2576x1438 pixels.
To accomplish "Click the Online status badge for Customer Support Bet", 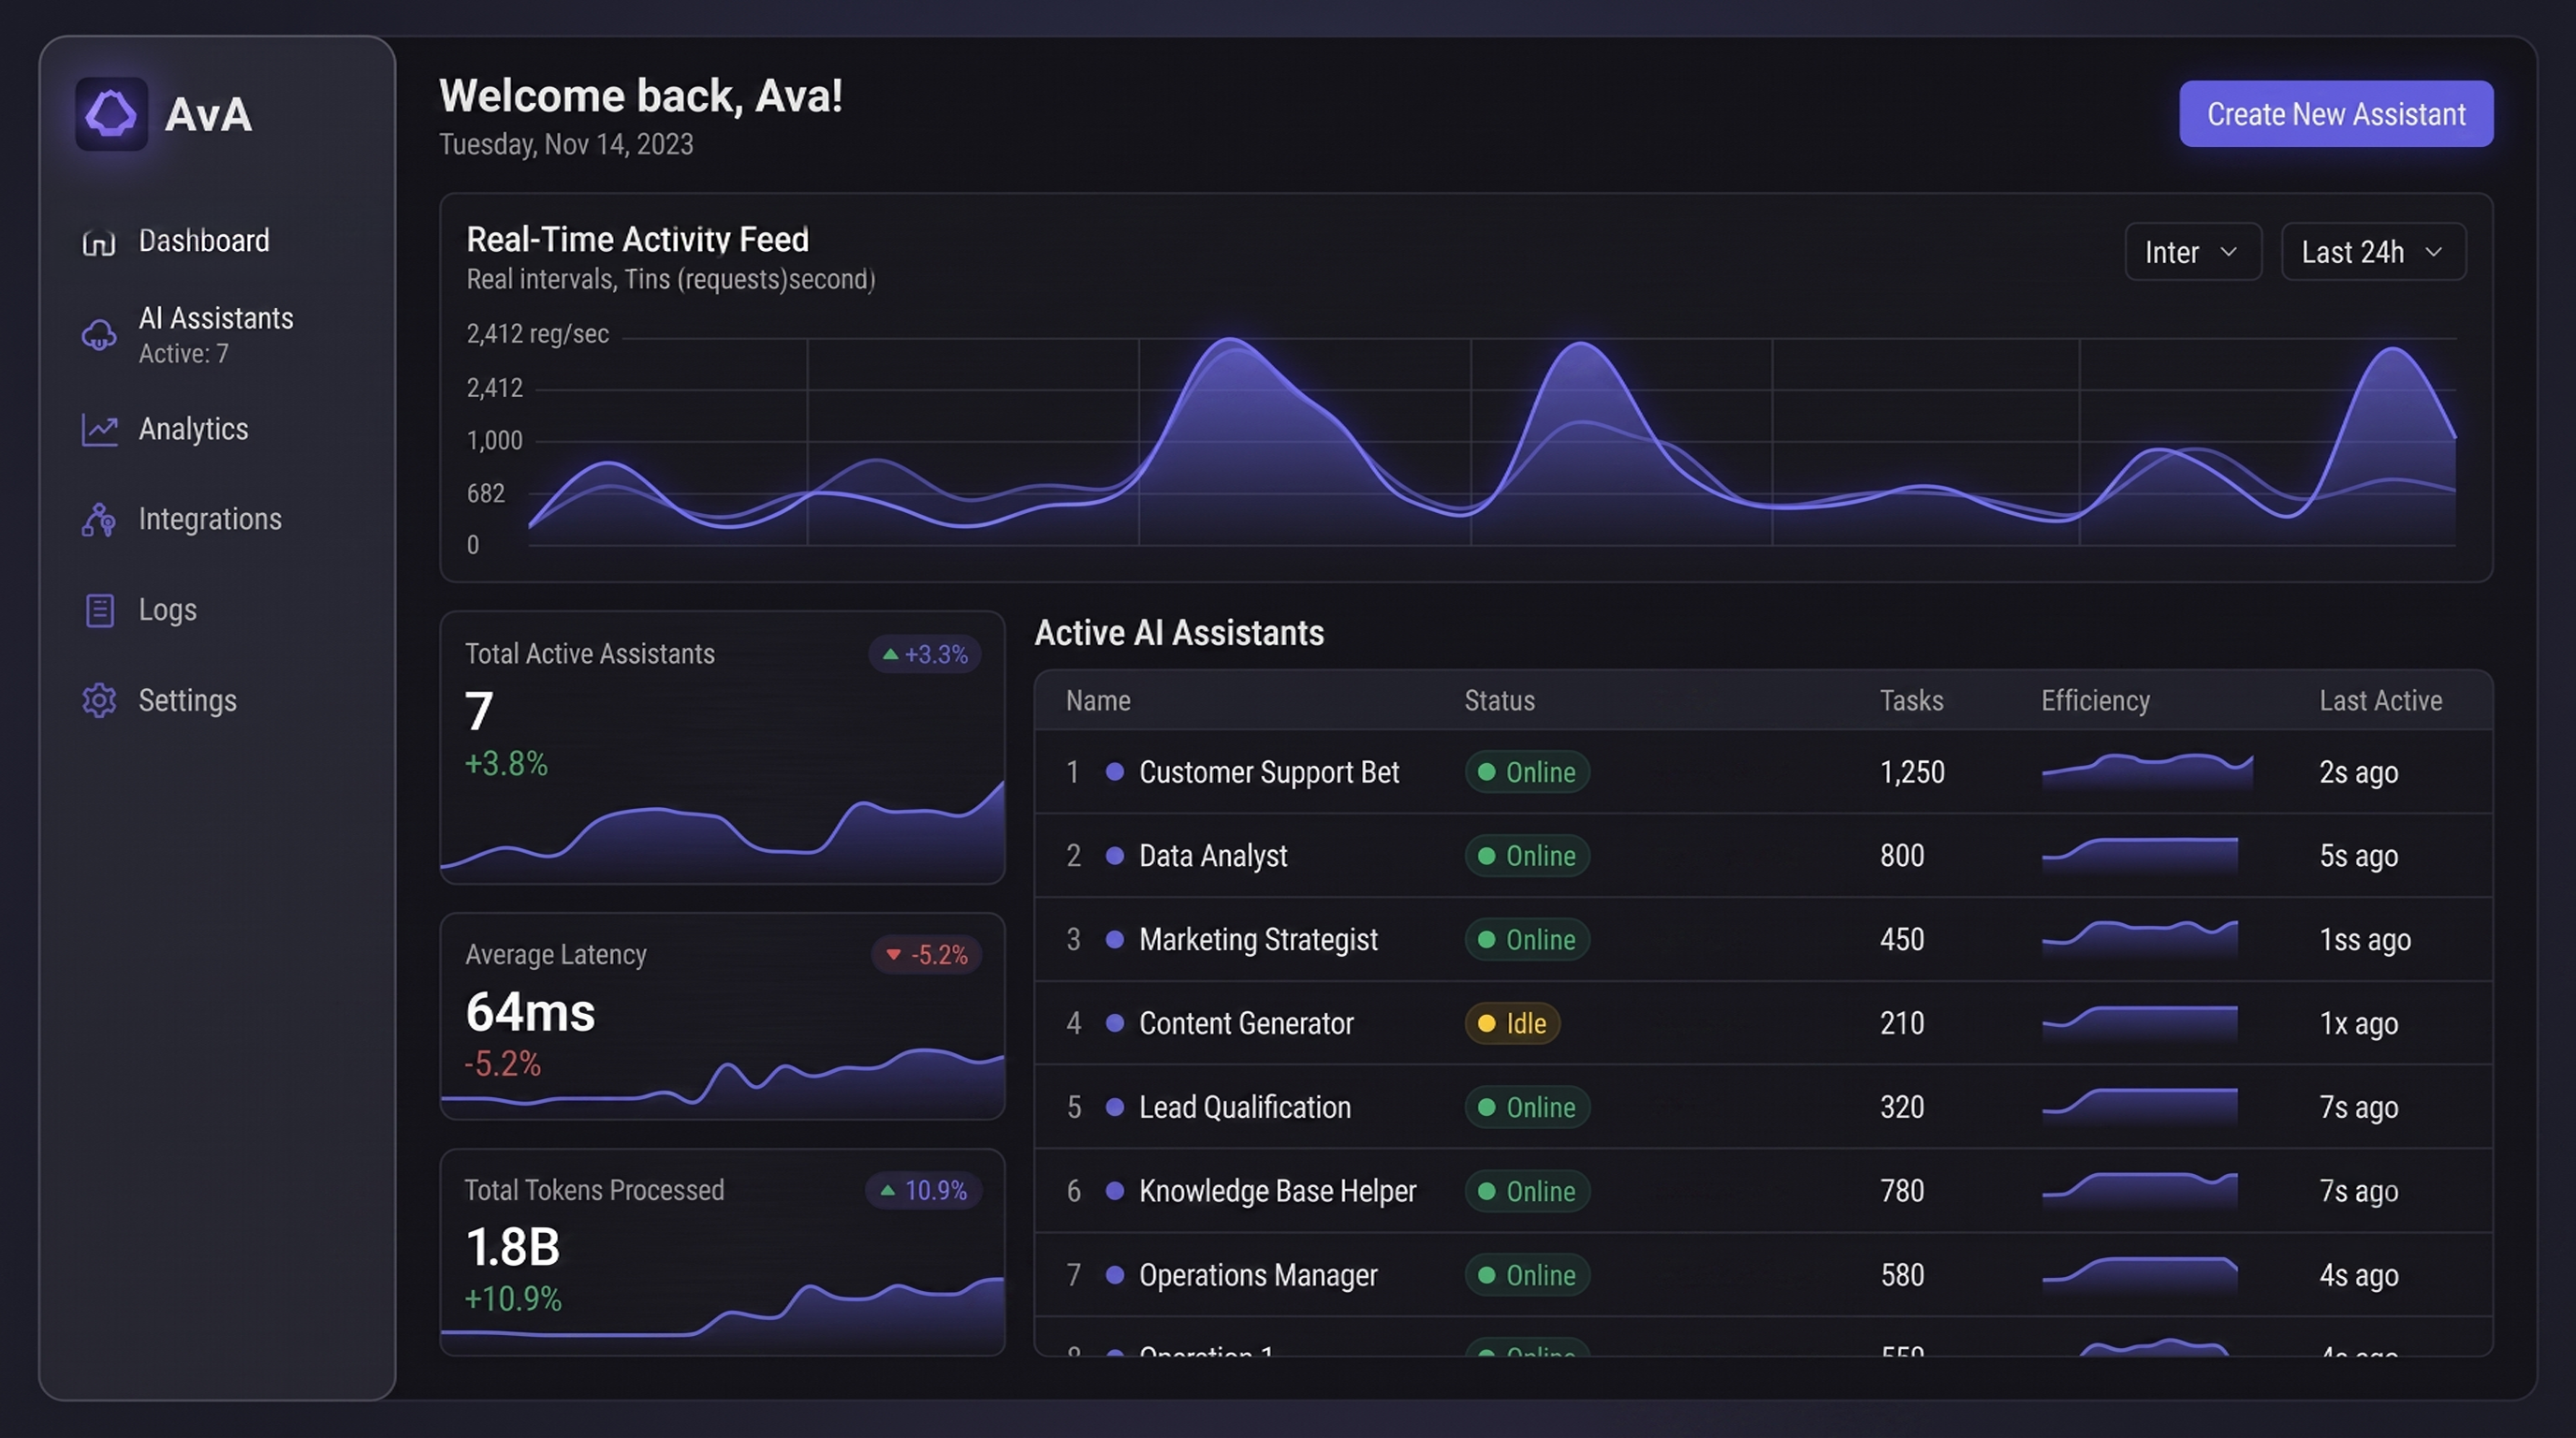I will point(1527,772).
